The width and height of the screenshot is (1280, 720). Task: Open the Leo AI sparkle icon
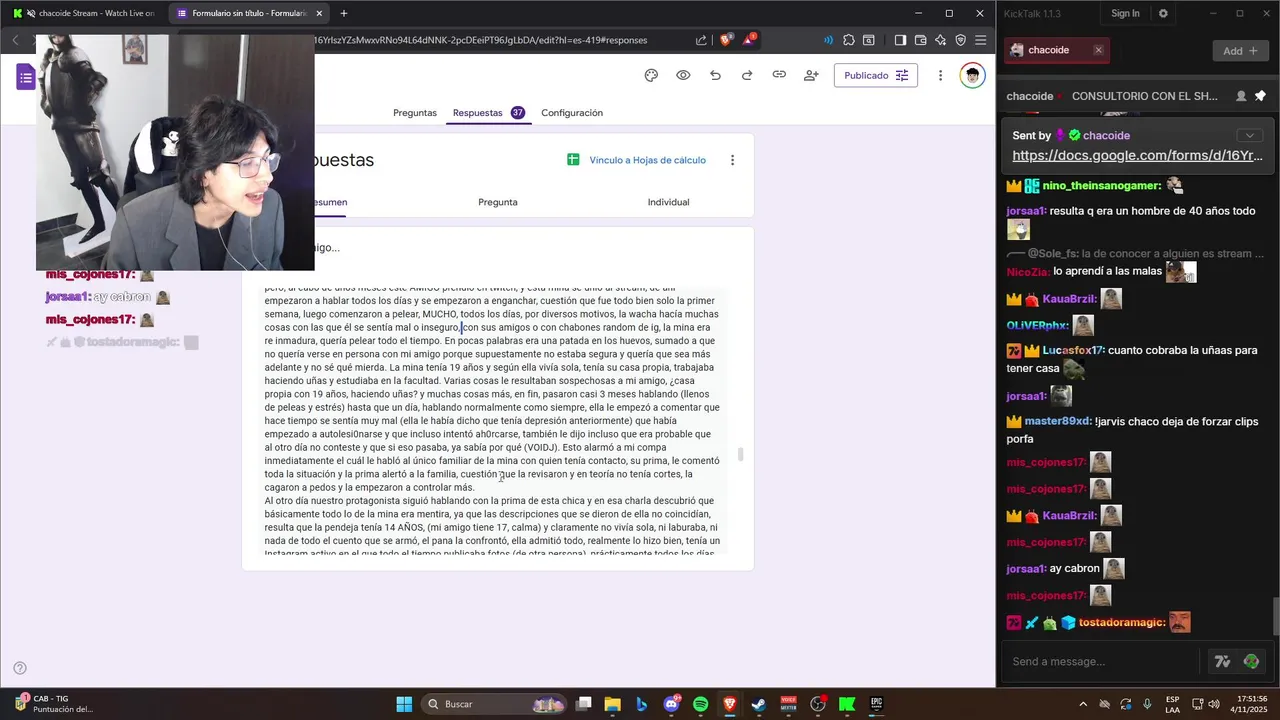[941, 40]
